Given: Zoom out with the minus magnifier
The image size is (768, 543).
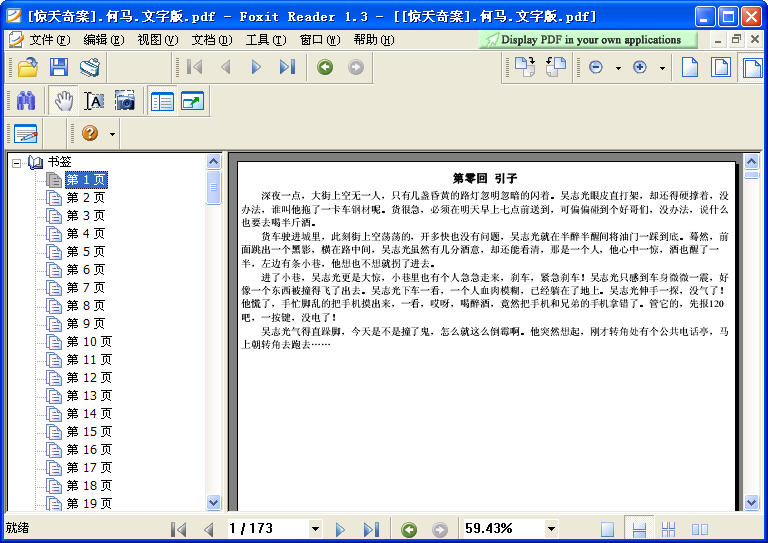Looking at the screenshot, I should click(x=596, y=67).
